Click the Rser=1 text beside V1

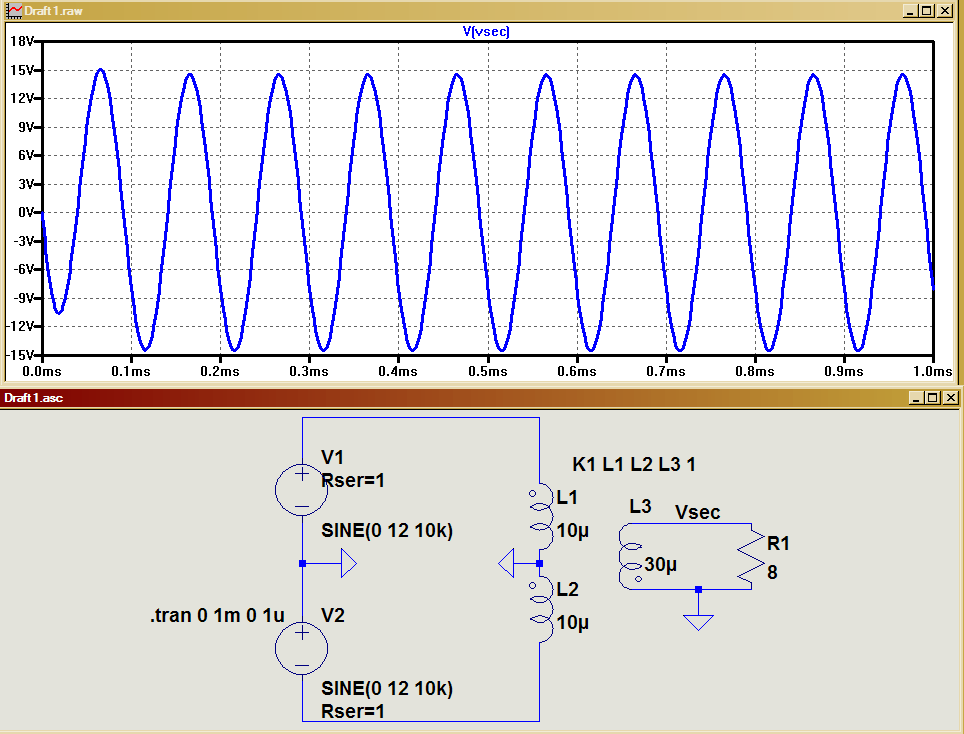coord(353,480)
